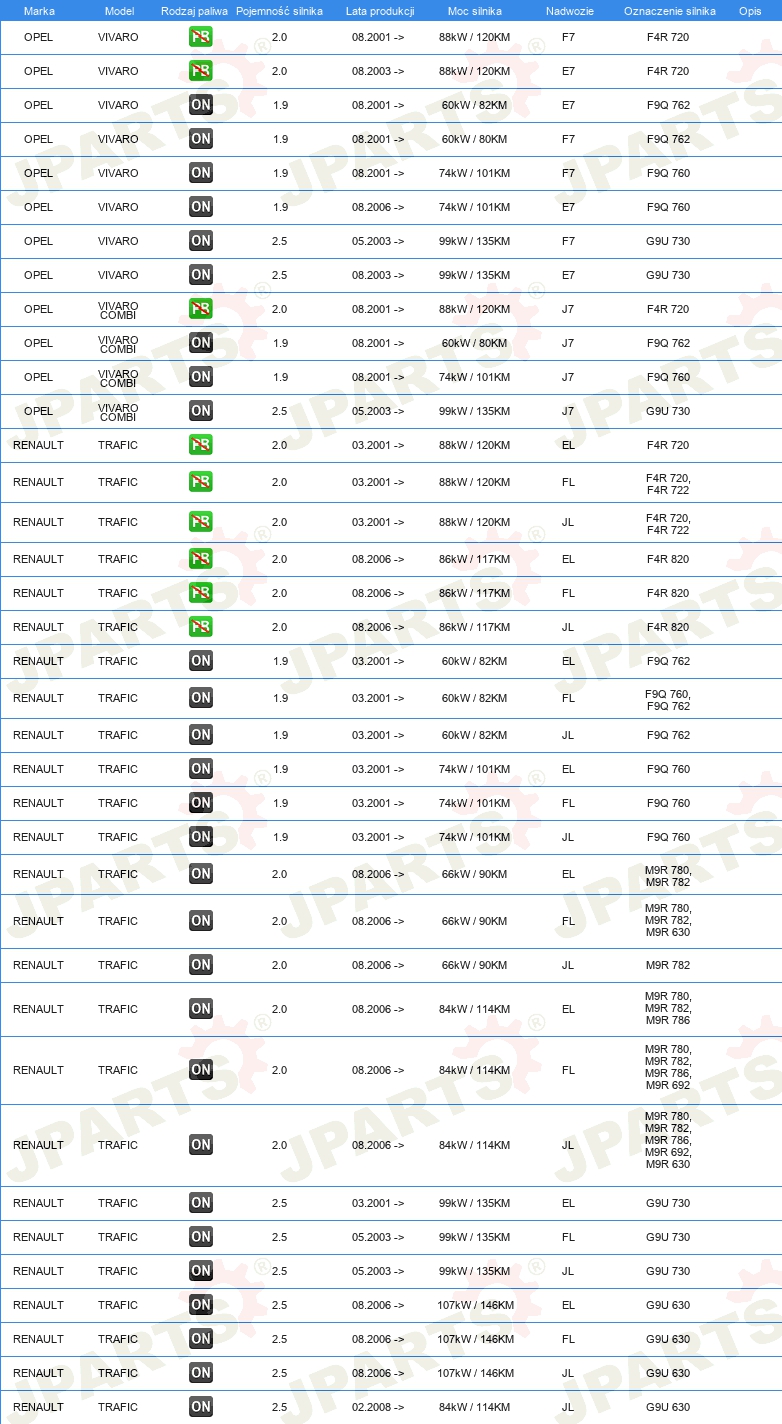Click petrol icon in Opel Vivaro E7 2.0 row
This screenshot has height=1424, width=782.
tap(201, 71)
